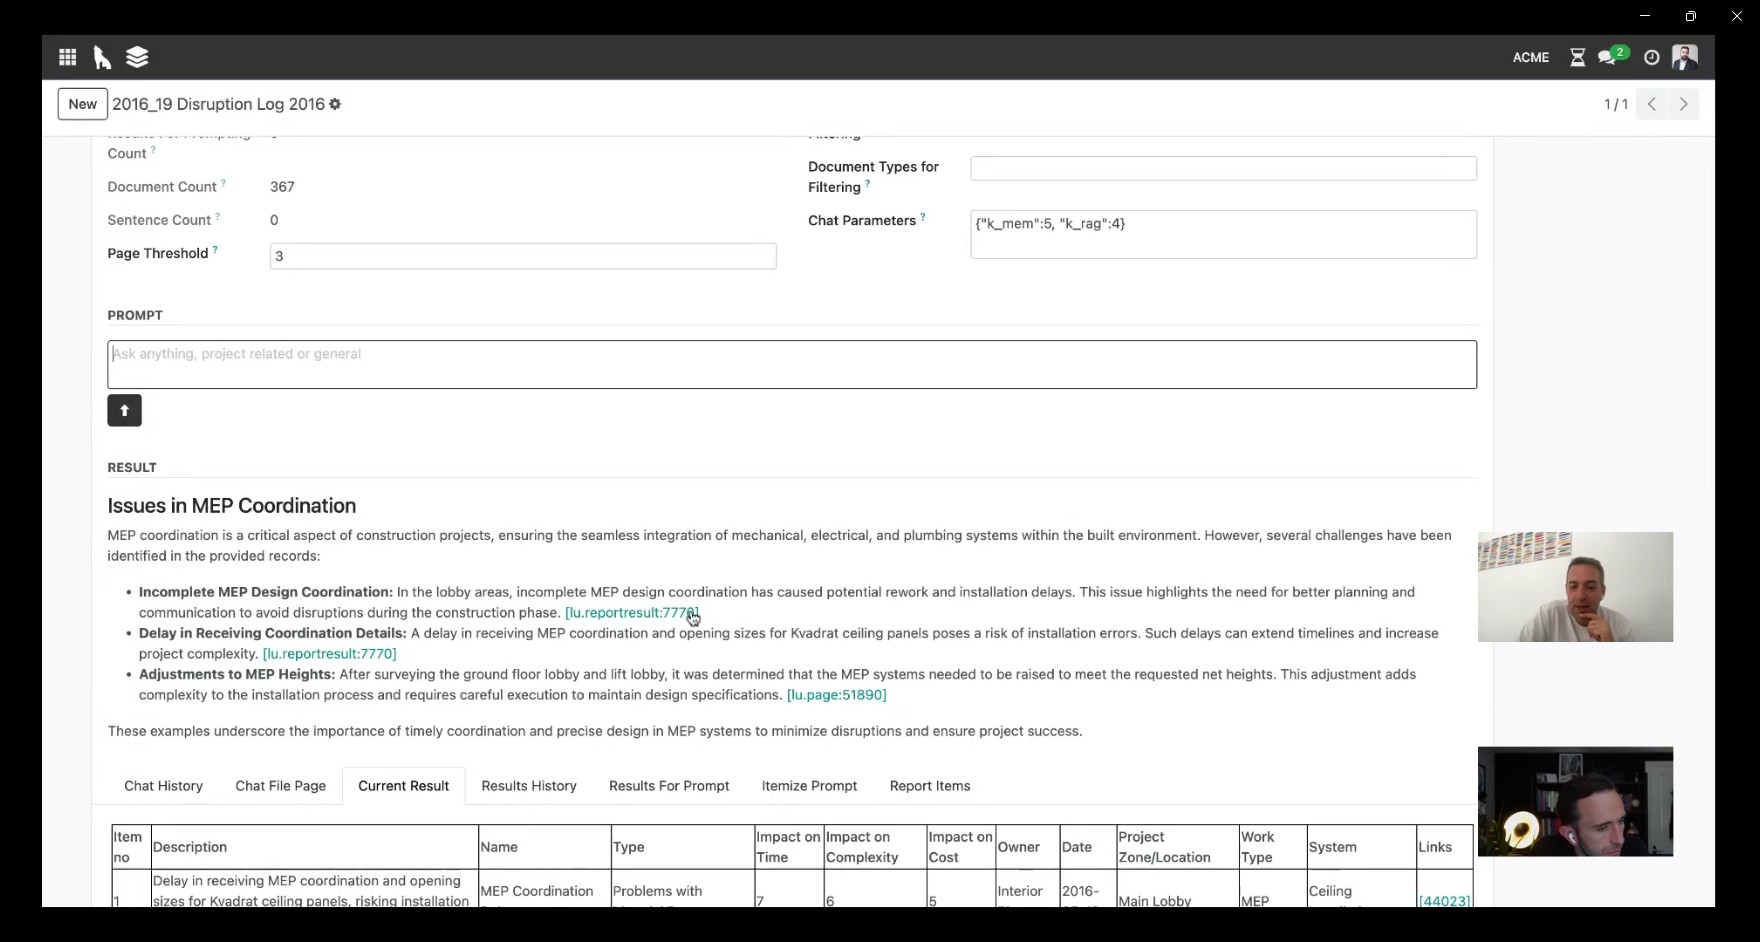Screen dimensions: 1760x942
Task: Click the lower webcam video thumbnail
Action: 1575,802
